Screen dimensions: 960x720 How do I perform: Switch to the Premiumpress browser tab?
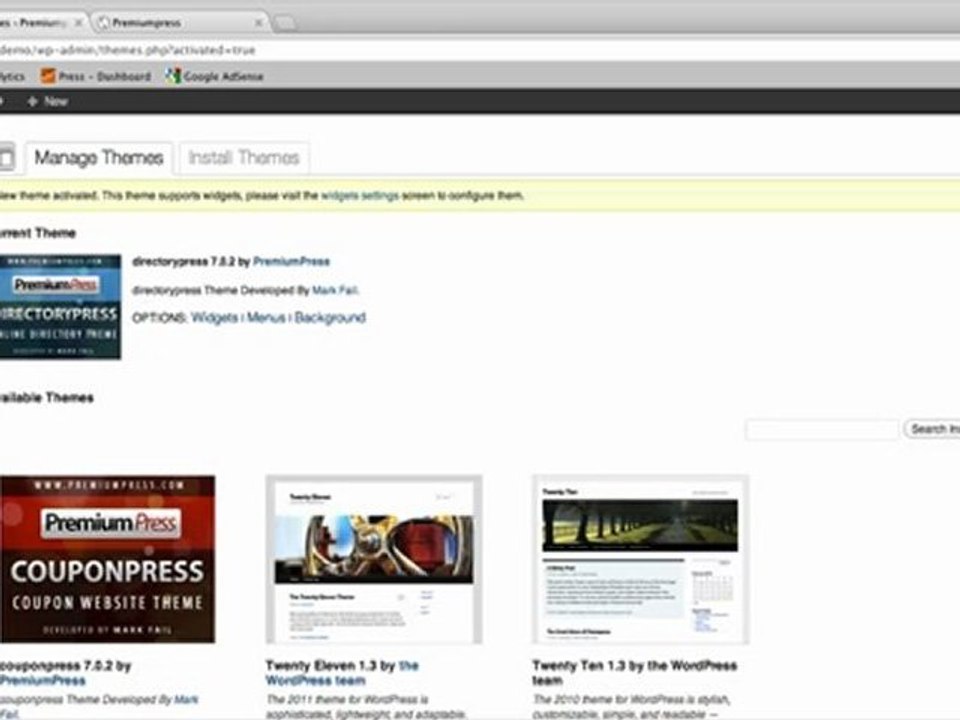tap(178, 23)
